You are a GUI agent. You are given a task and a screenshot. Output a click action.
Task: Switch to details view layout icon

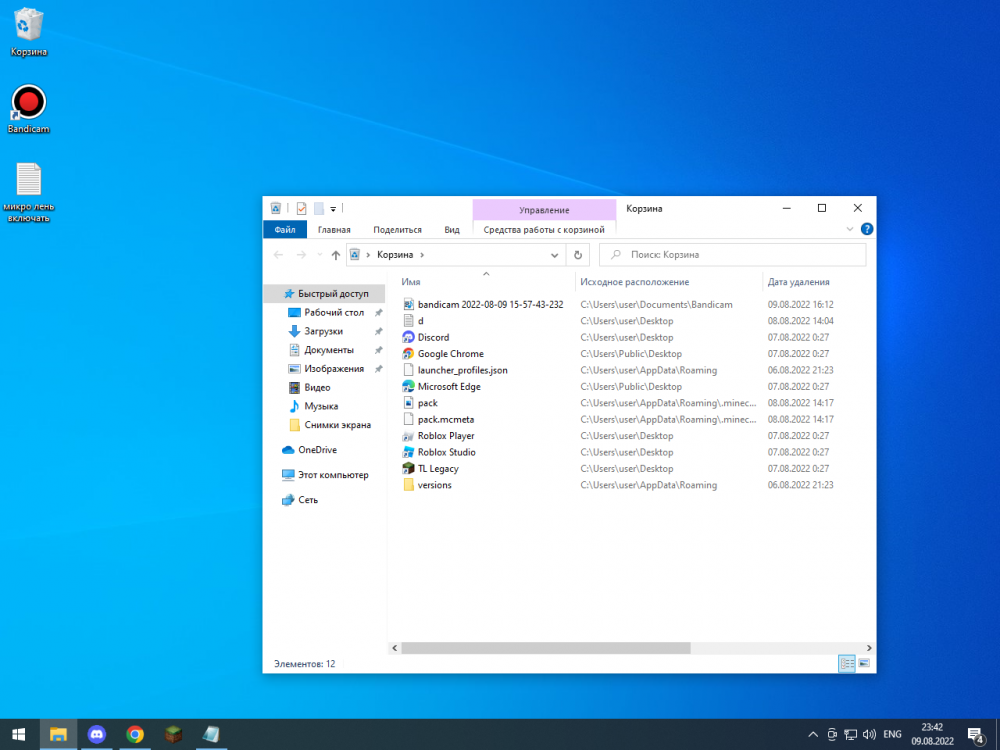(x=846, y=664)
